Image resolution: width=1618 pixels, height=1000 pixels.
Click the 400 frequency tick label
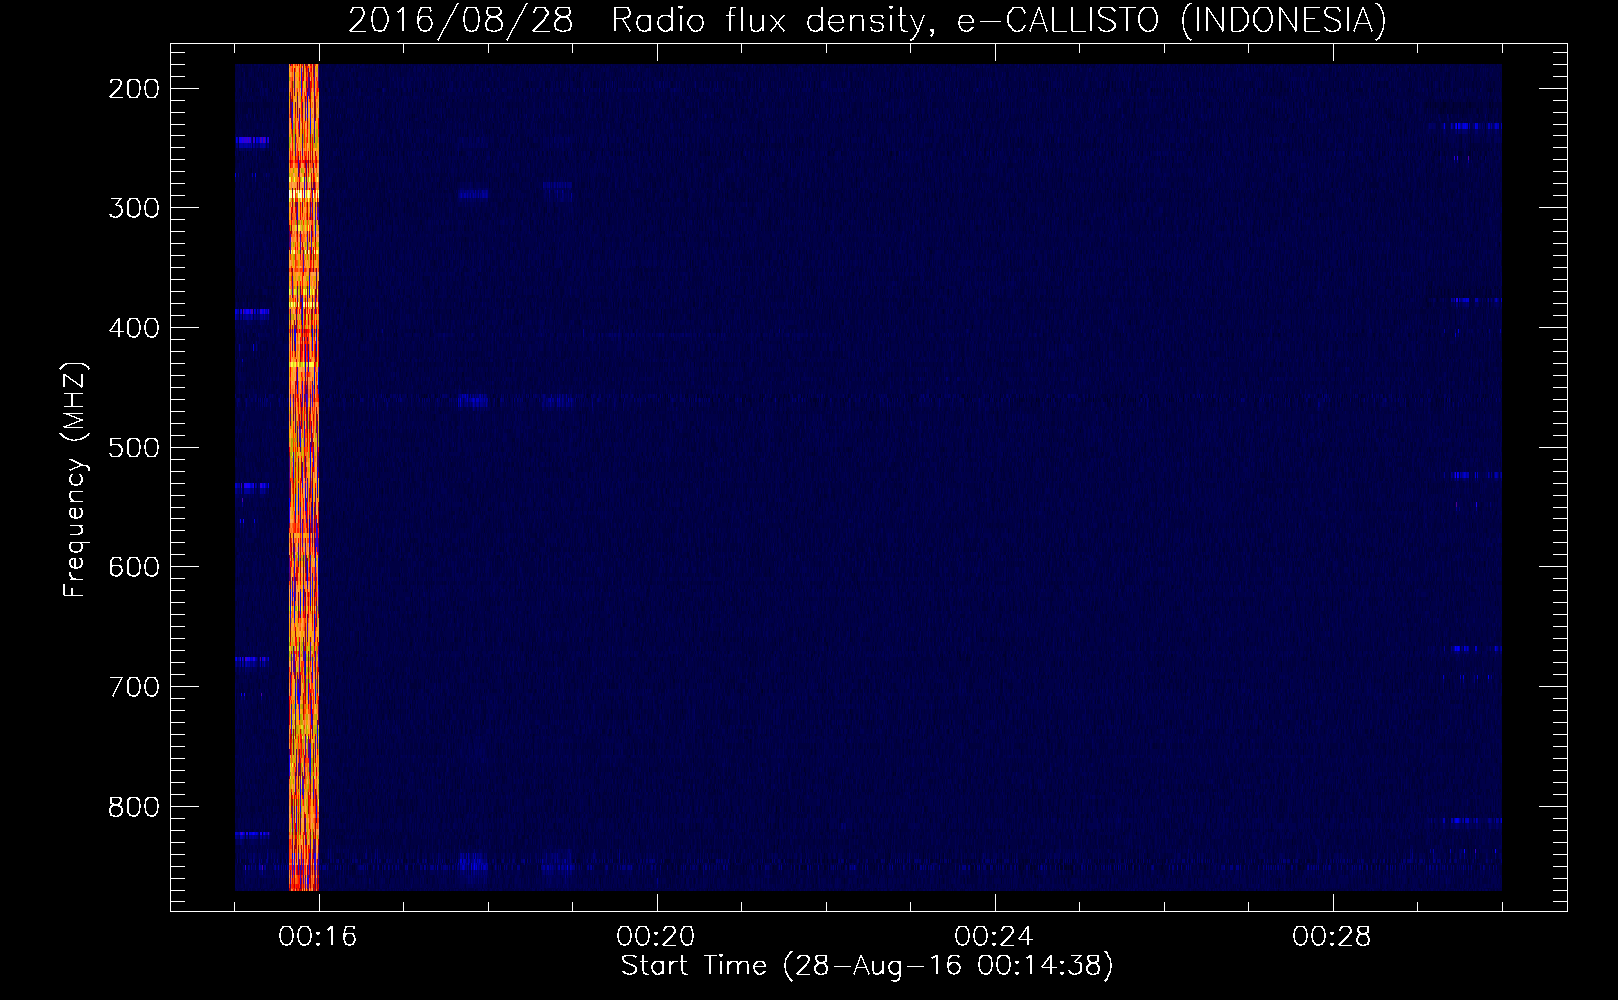click(x=134, y=328)
